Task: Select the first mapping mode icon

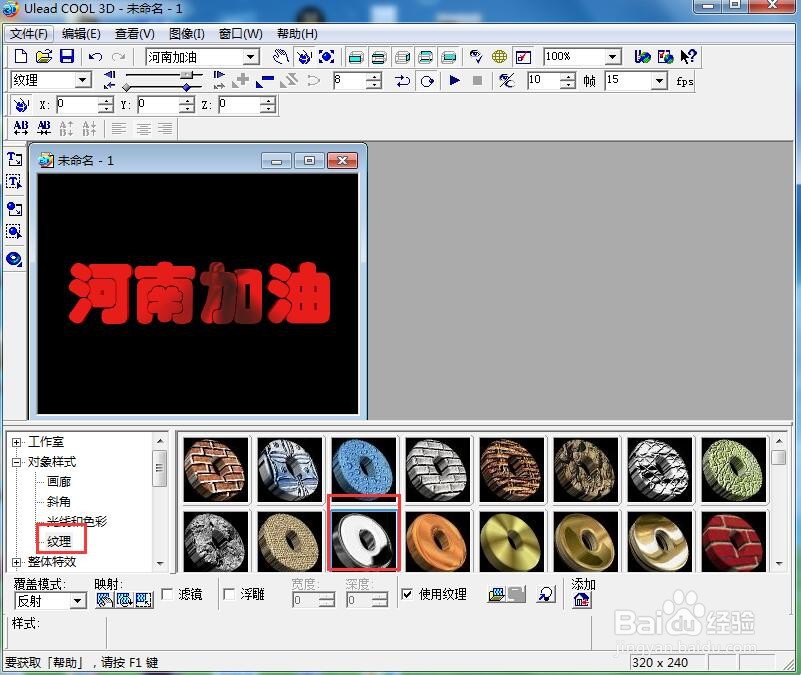Action: pyautogui.click(x=105, y=600)
